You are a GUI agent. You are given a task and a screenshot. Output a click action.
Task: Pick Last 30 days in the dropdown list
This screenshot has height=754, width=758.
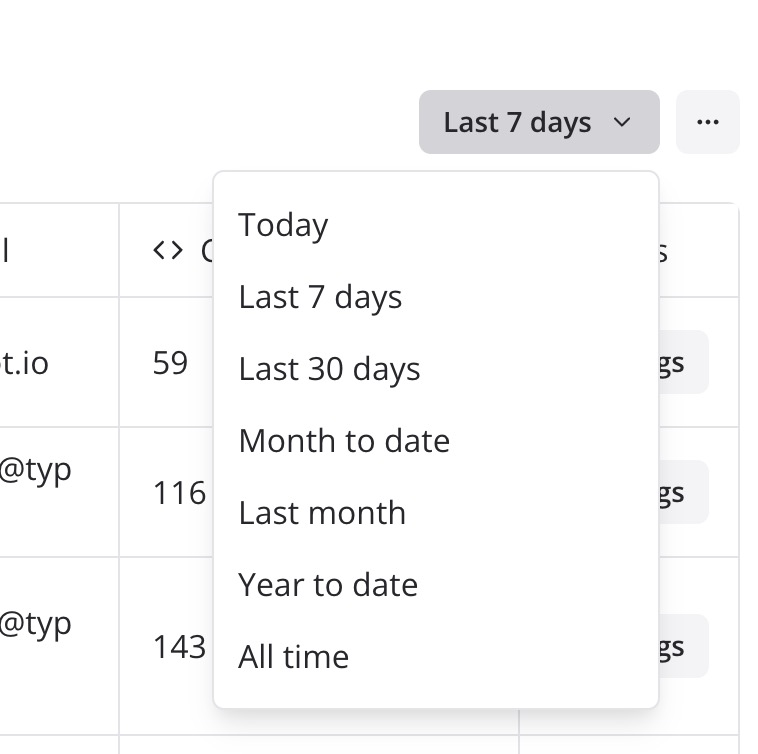click(329, 369)
